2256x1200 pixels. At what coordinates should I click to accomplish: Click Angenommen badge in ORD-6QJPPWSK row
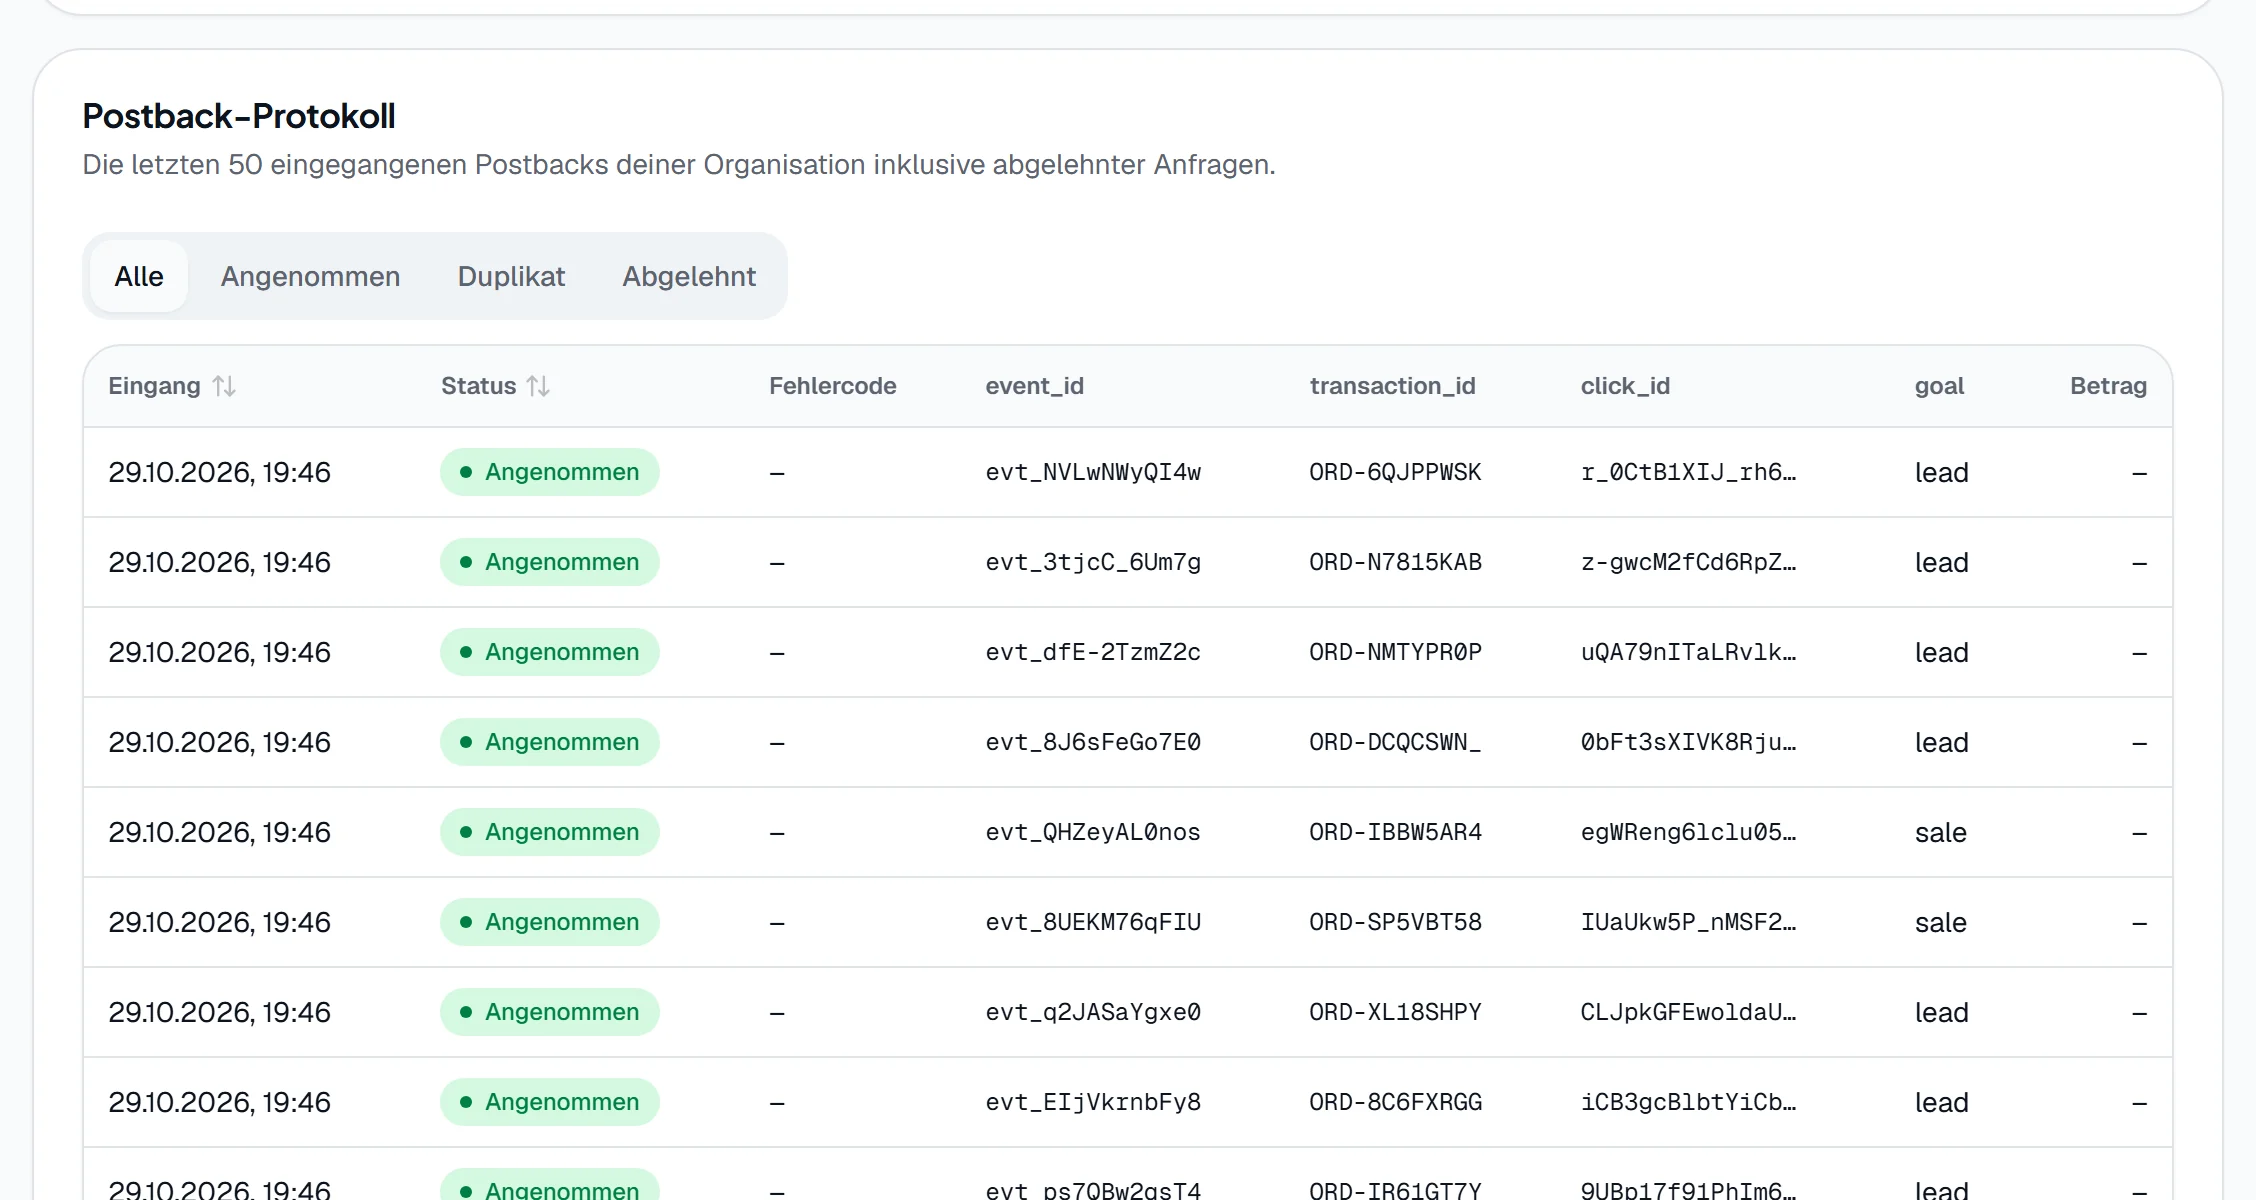click(550, 472)
